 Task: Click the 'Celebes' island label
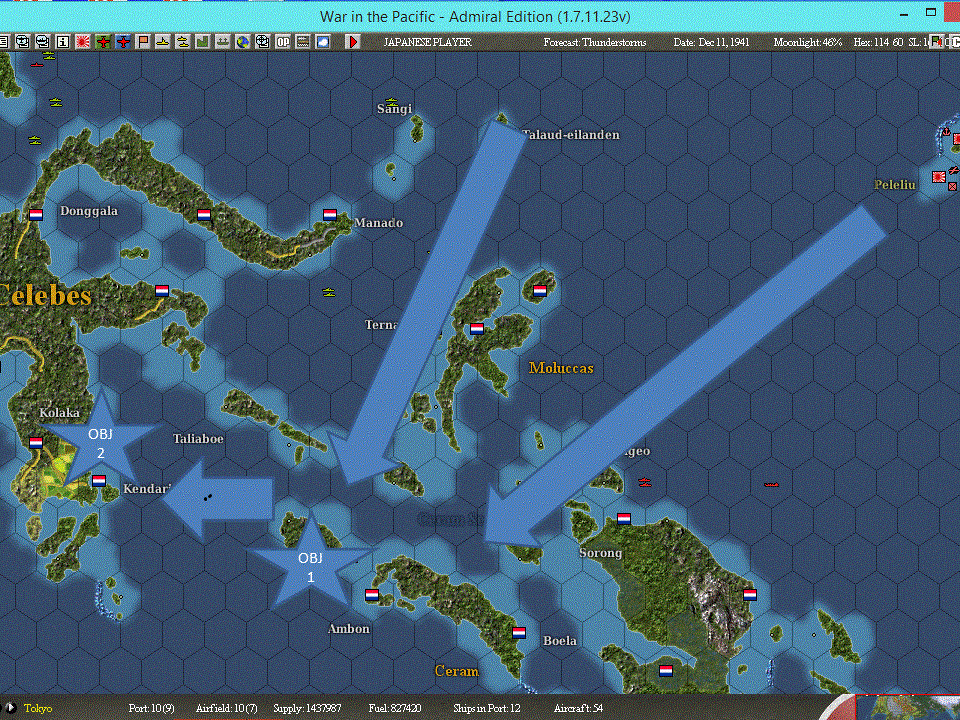pos(46,296)
